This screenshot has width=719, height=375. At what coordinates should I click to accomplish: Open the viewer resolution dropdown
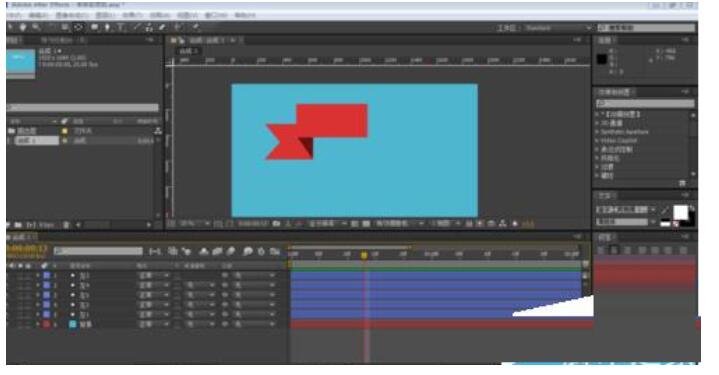(327, 224)
